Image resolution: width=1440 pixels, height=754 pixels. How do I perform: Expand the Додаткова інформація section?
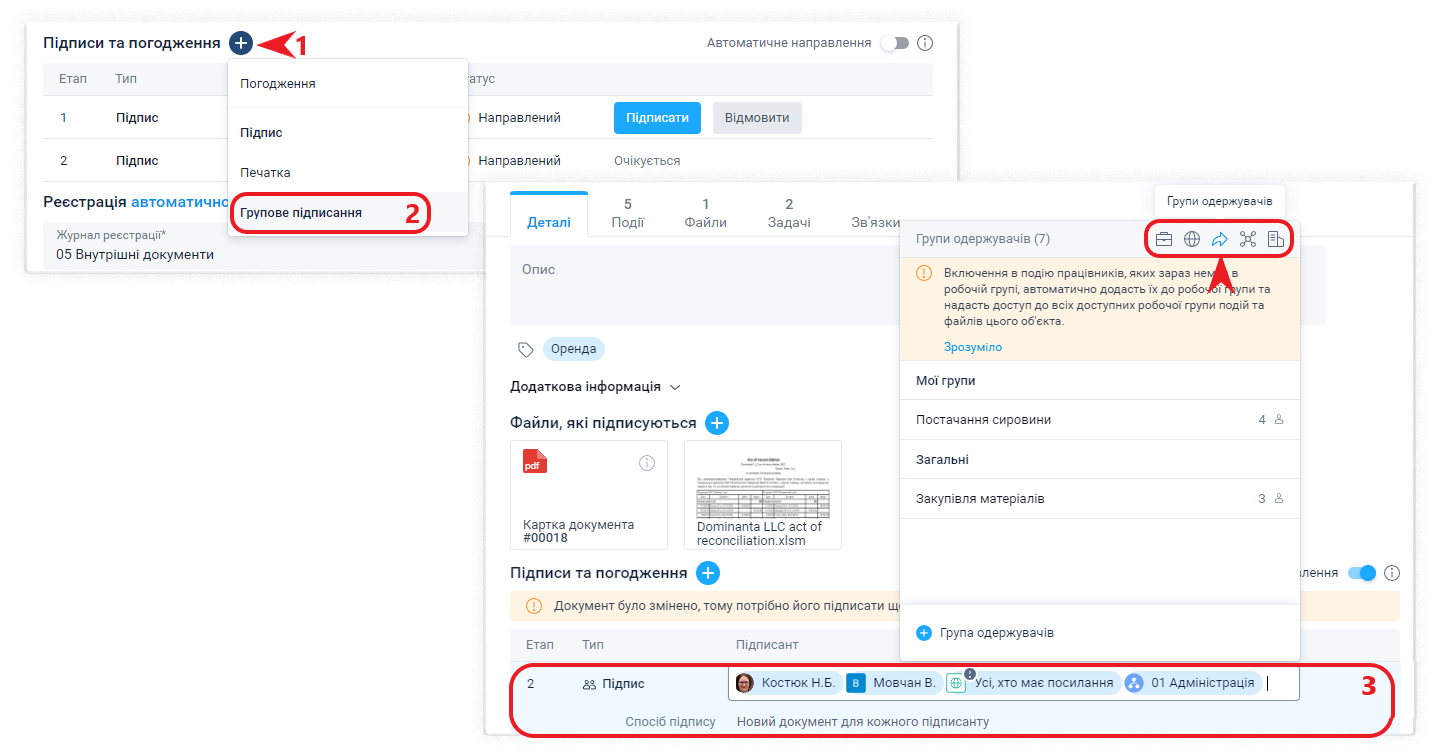click(595, 386)
